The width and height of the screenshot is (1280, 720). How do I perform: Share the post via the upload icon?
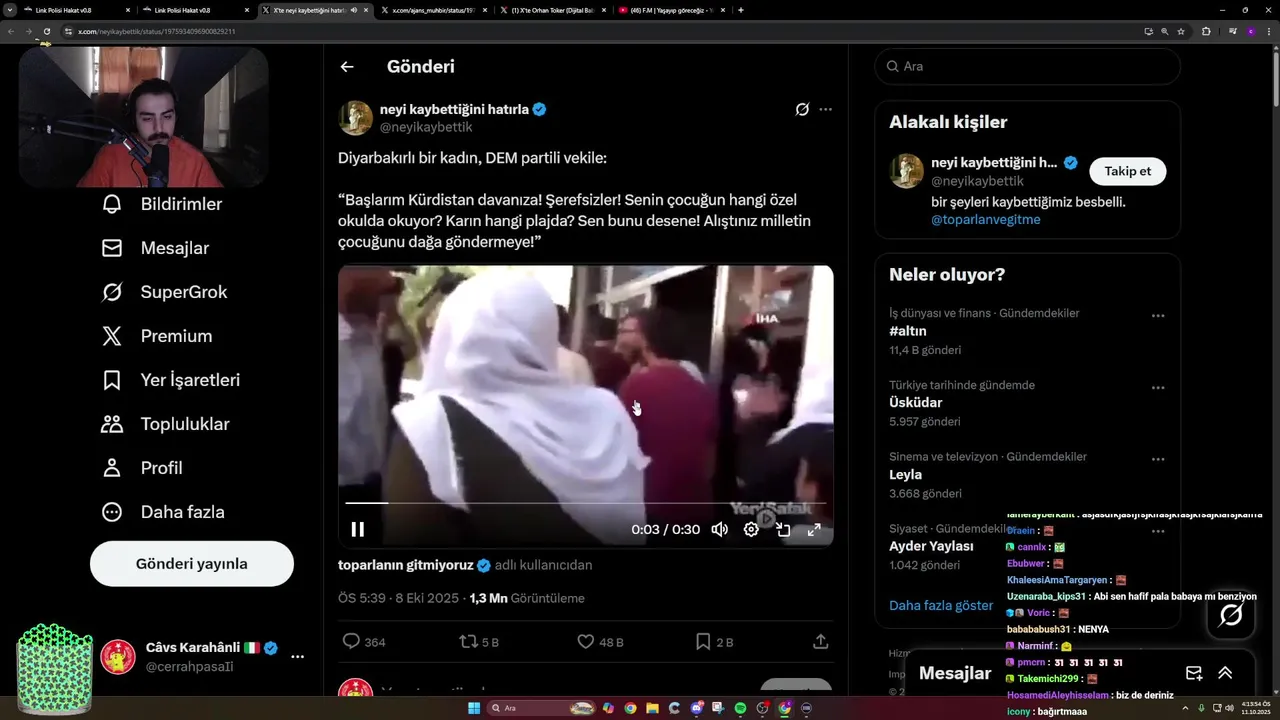pyautogui.click(x=820, y=641)
